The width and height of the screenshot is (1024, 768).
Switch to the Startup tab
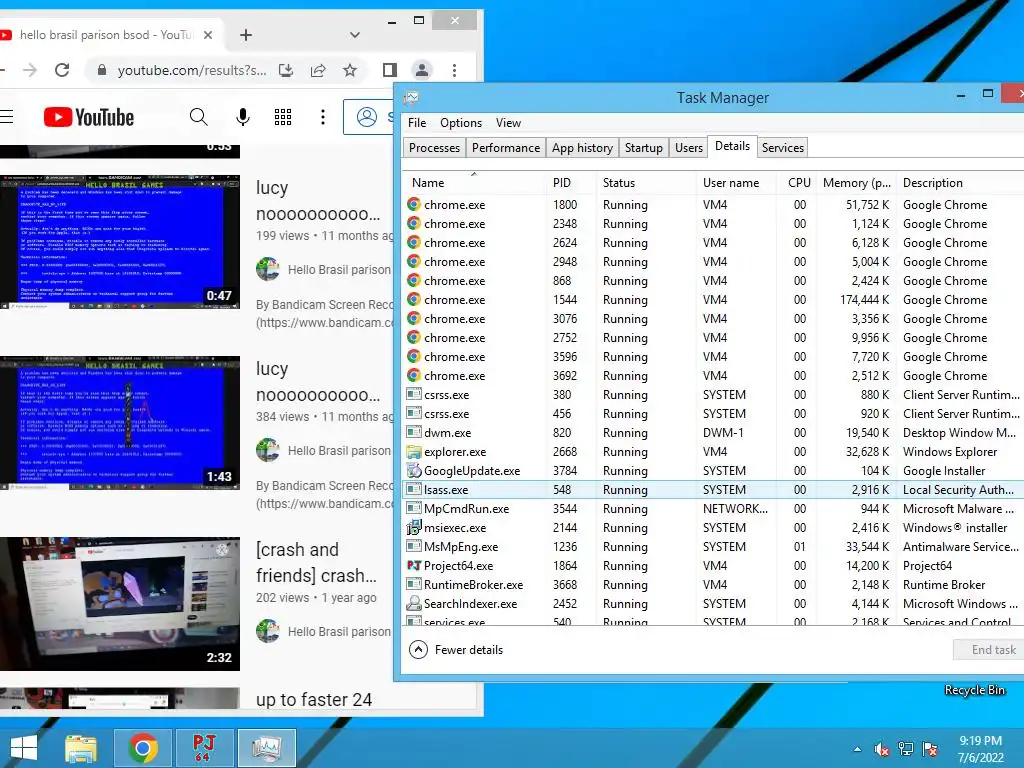[x=644, y=148]
